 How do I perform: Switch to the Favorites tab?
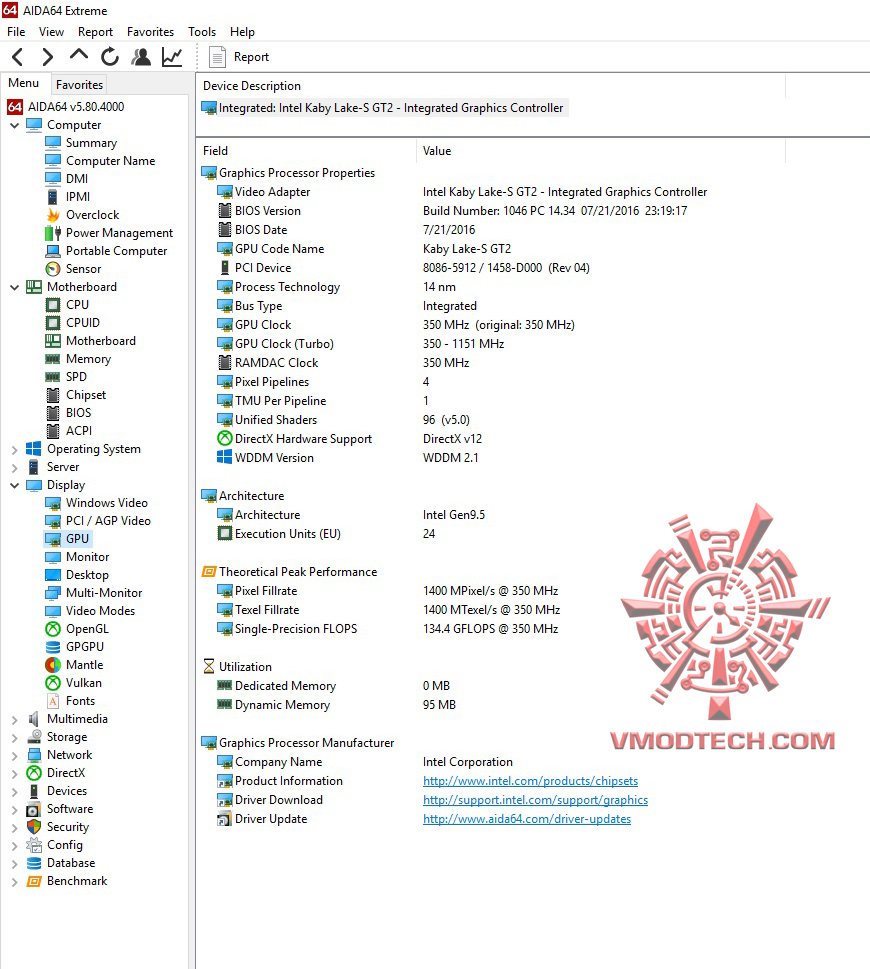(79, 85)
